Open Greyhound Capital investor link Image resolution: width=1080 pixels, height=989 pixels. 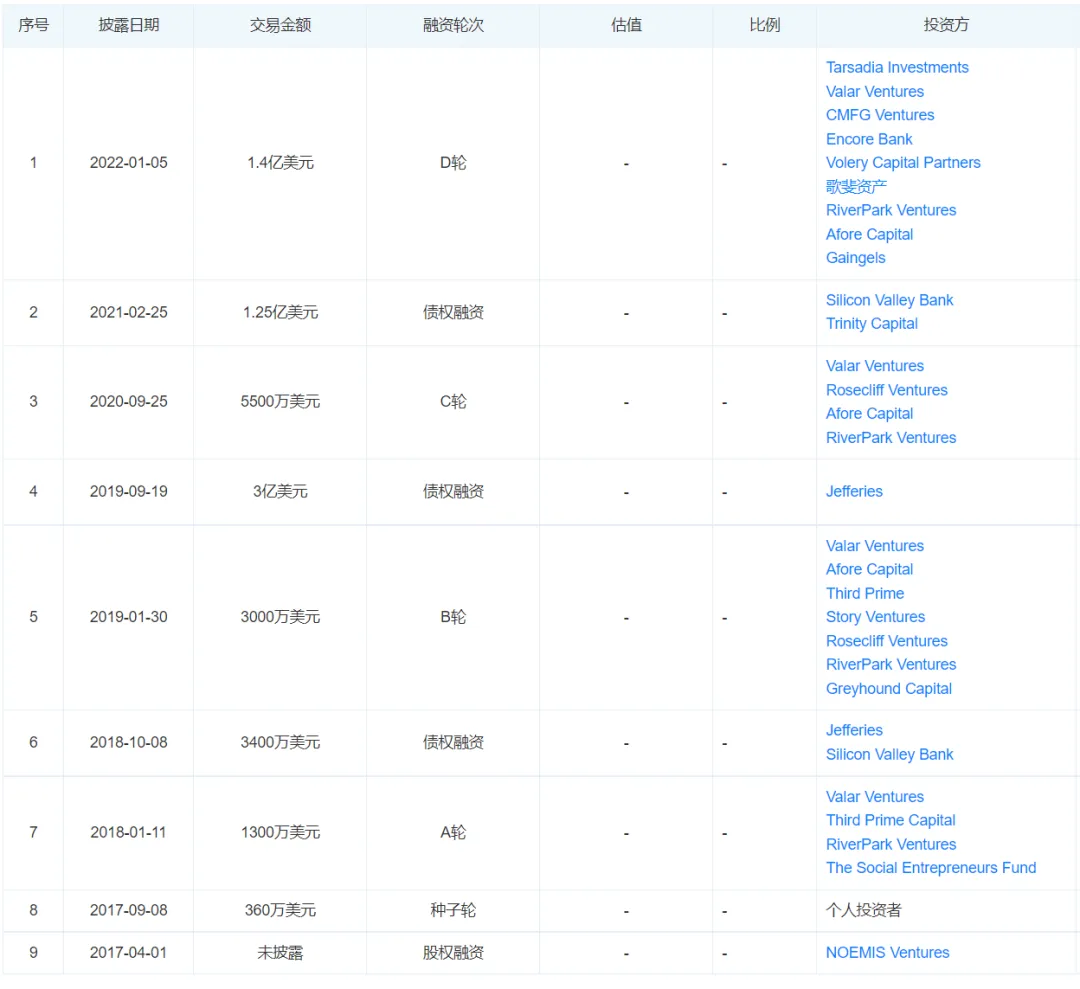point(889,688)
